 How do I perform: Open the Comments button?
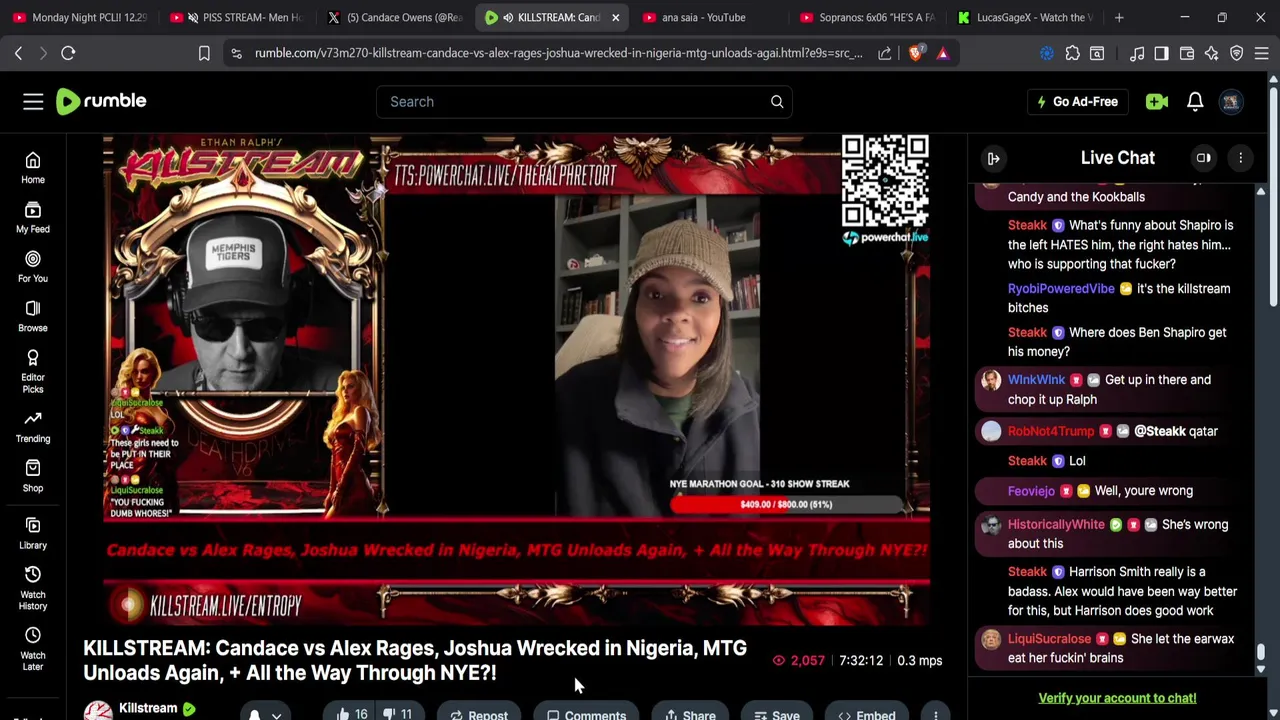click(586, 714)
